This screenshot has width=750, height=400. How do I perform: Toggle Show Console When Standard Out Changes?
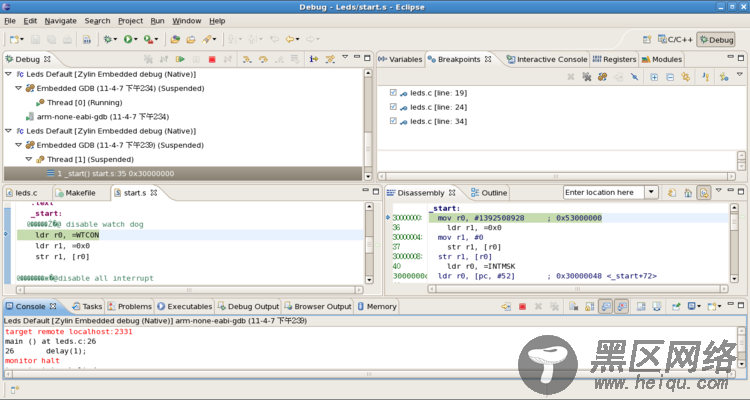[606, 307]
